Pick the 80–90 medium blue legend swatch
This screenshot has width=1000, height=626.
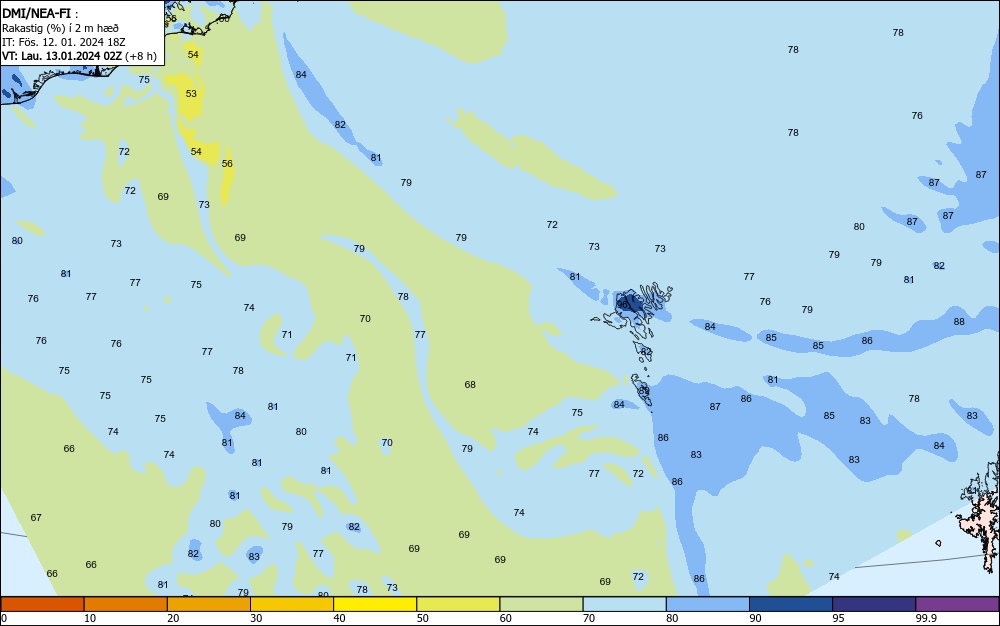(708, 604)
